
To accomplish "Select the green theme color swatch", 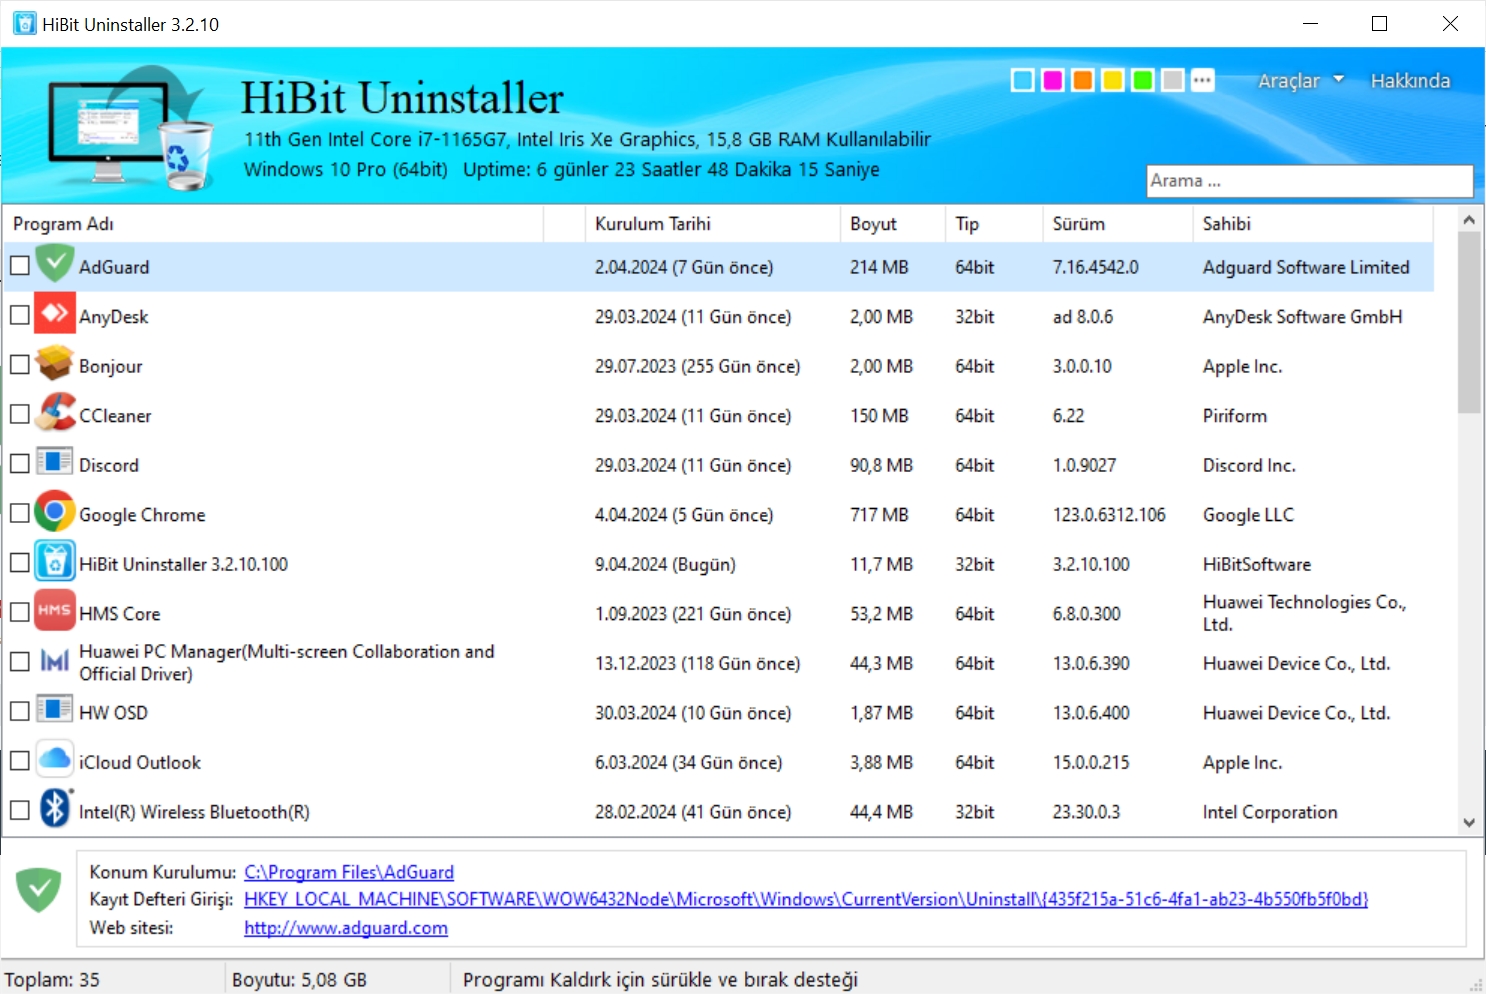I will point(1143,80).
